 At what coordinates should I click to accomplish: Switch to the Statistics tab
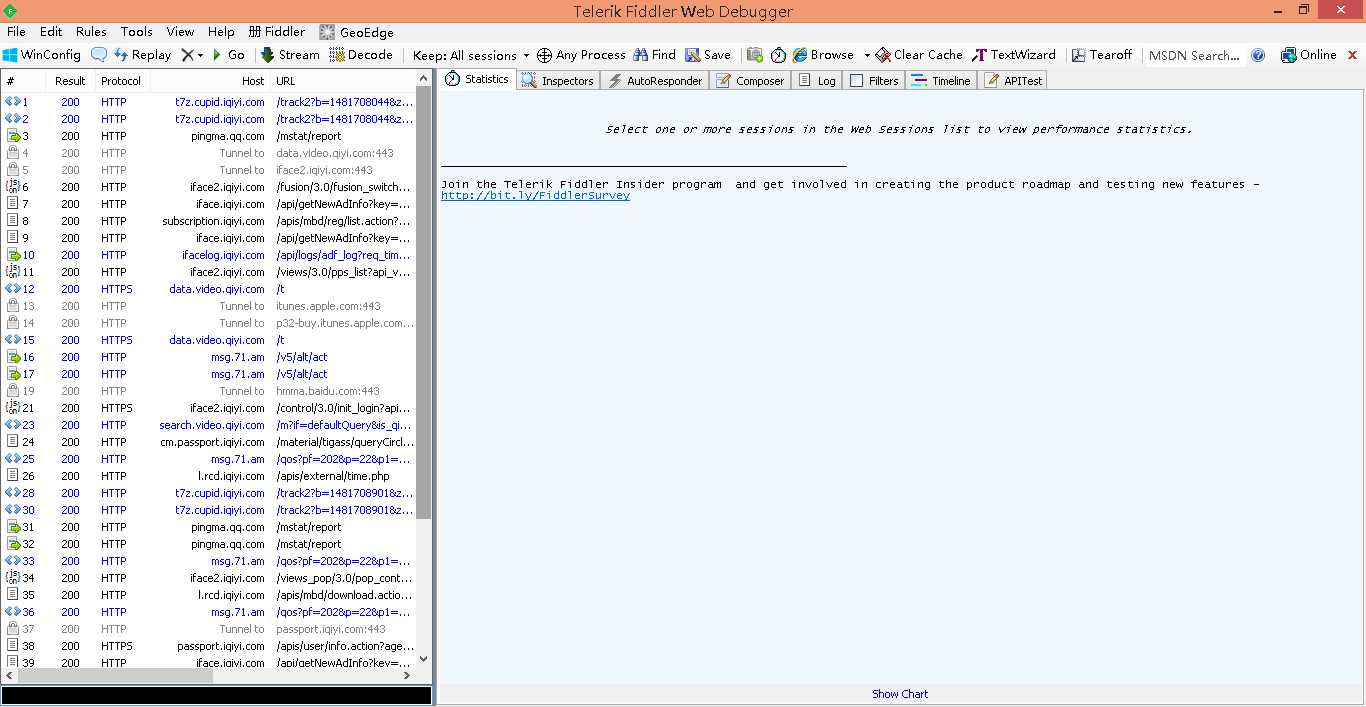click(x=477, y=79)
